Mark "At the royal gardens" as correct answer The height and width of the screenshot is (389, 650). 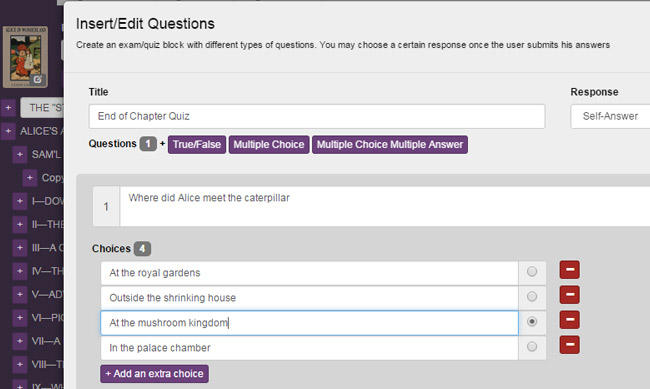point(532,272)
